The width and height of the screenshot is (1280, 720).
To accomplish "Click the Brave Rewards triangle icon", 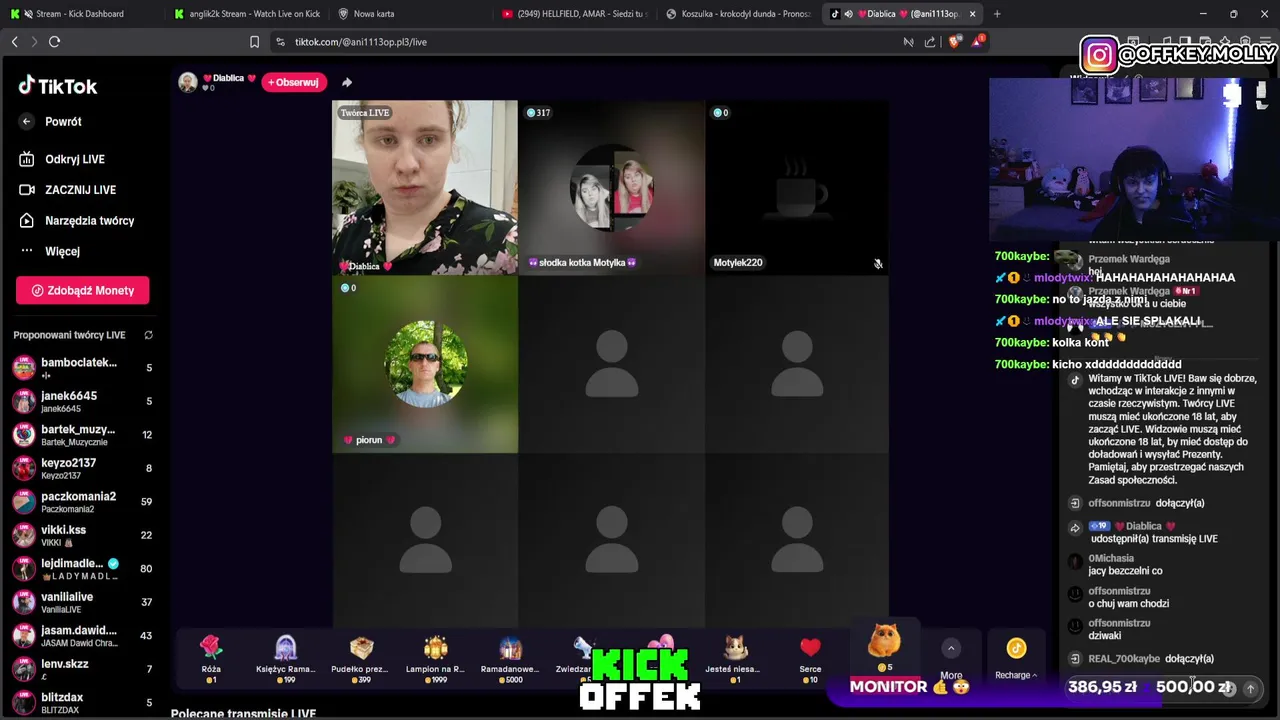I will pyautogui.click(x=977, y=42).
